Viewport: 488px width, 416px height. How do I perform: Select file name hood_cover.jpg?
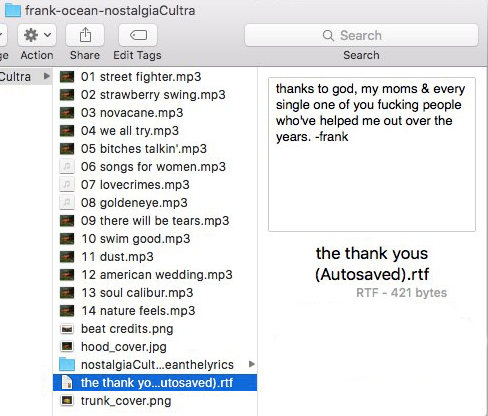pyautogui.click(x=124, y=347)
